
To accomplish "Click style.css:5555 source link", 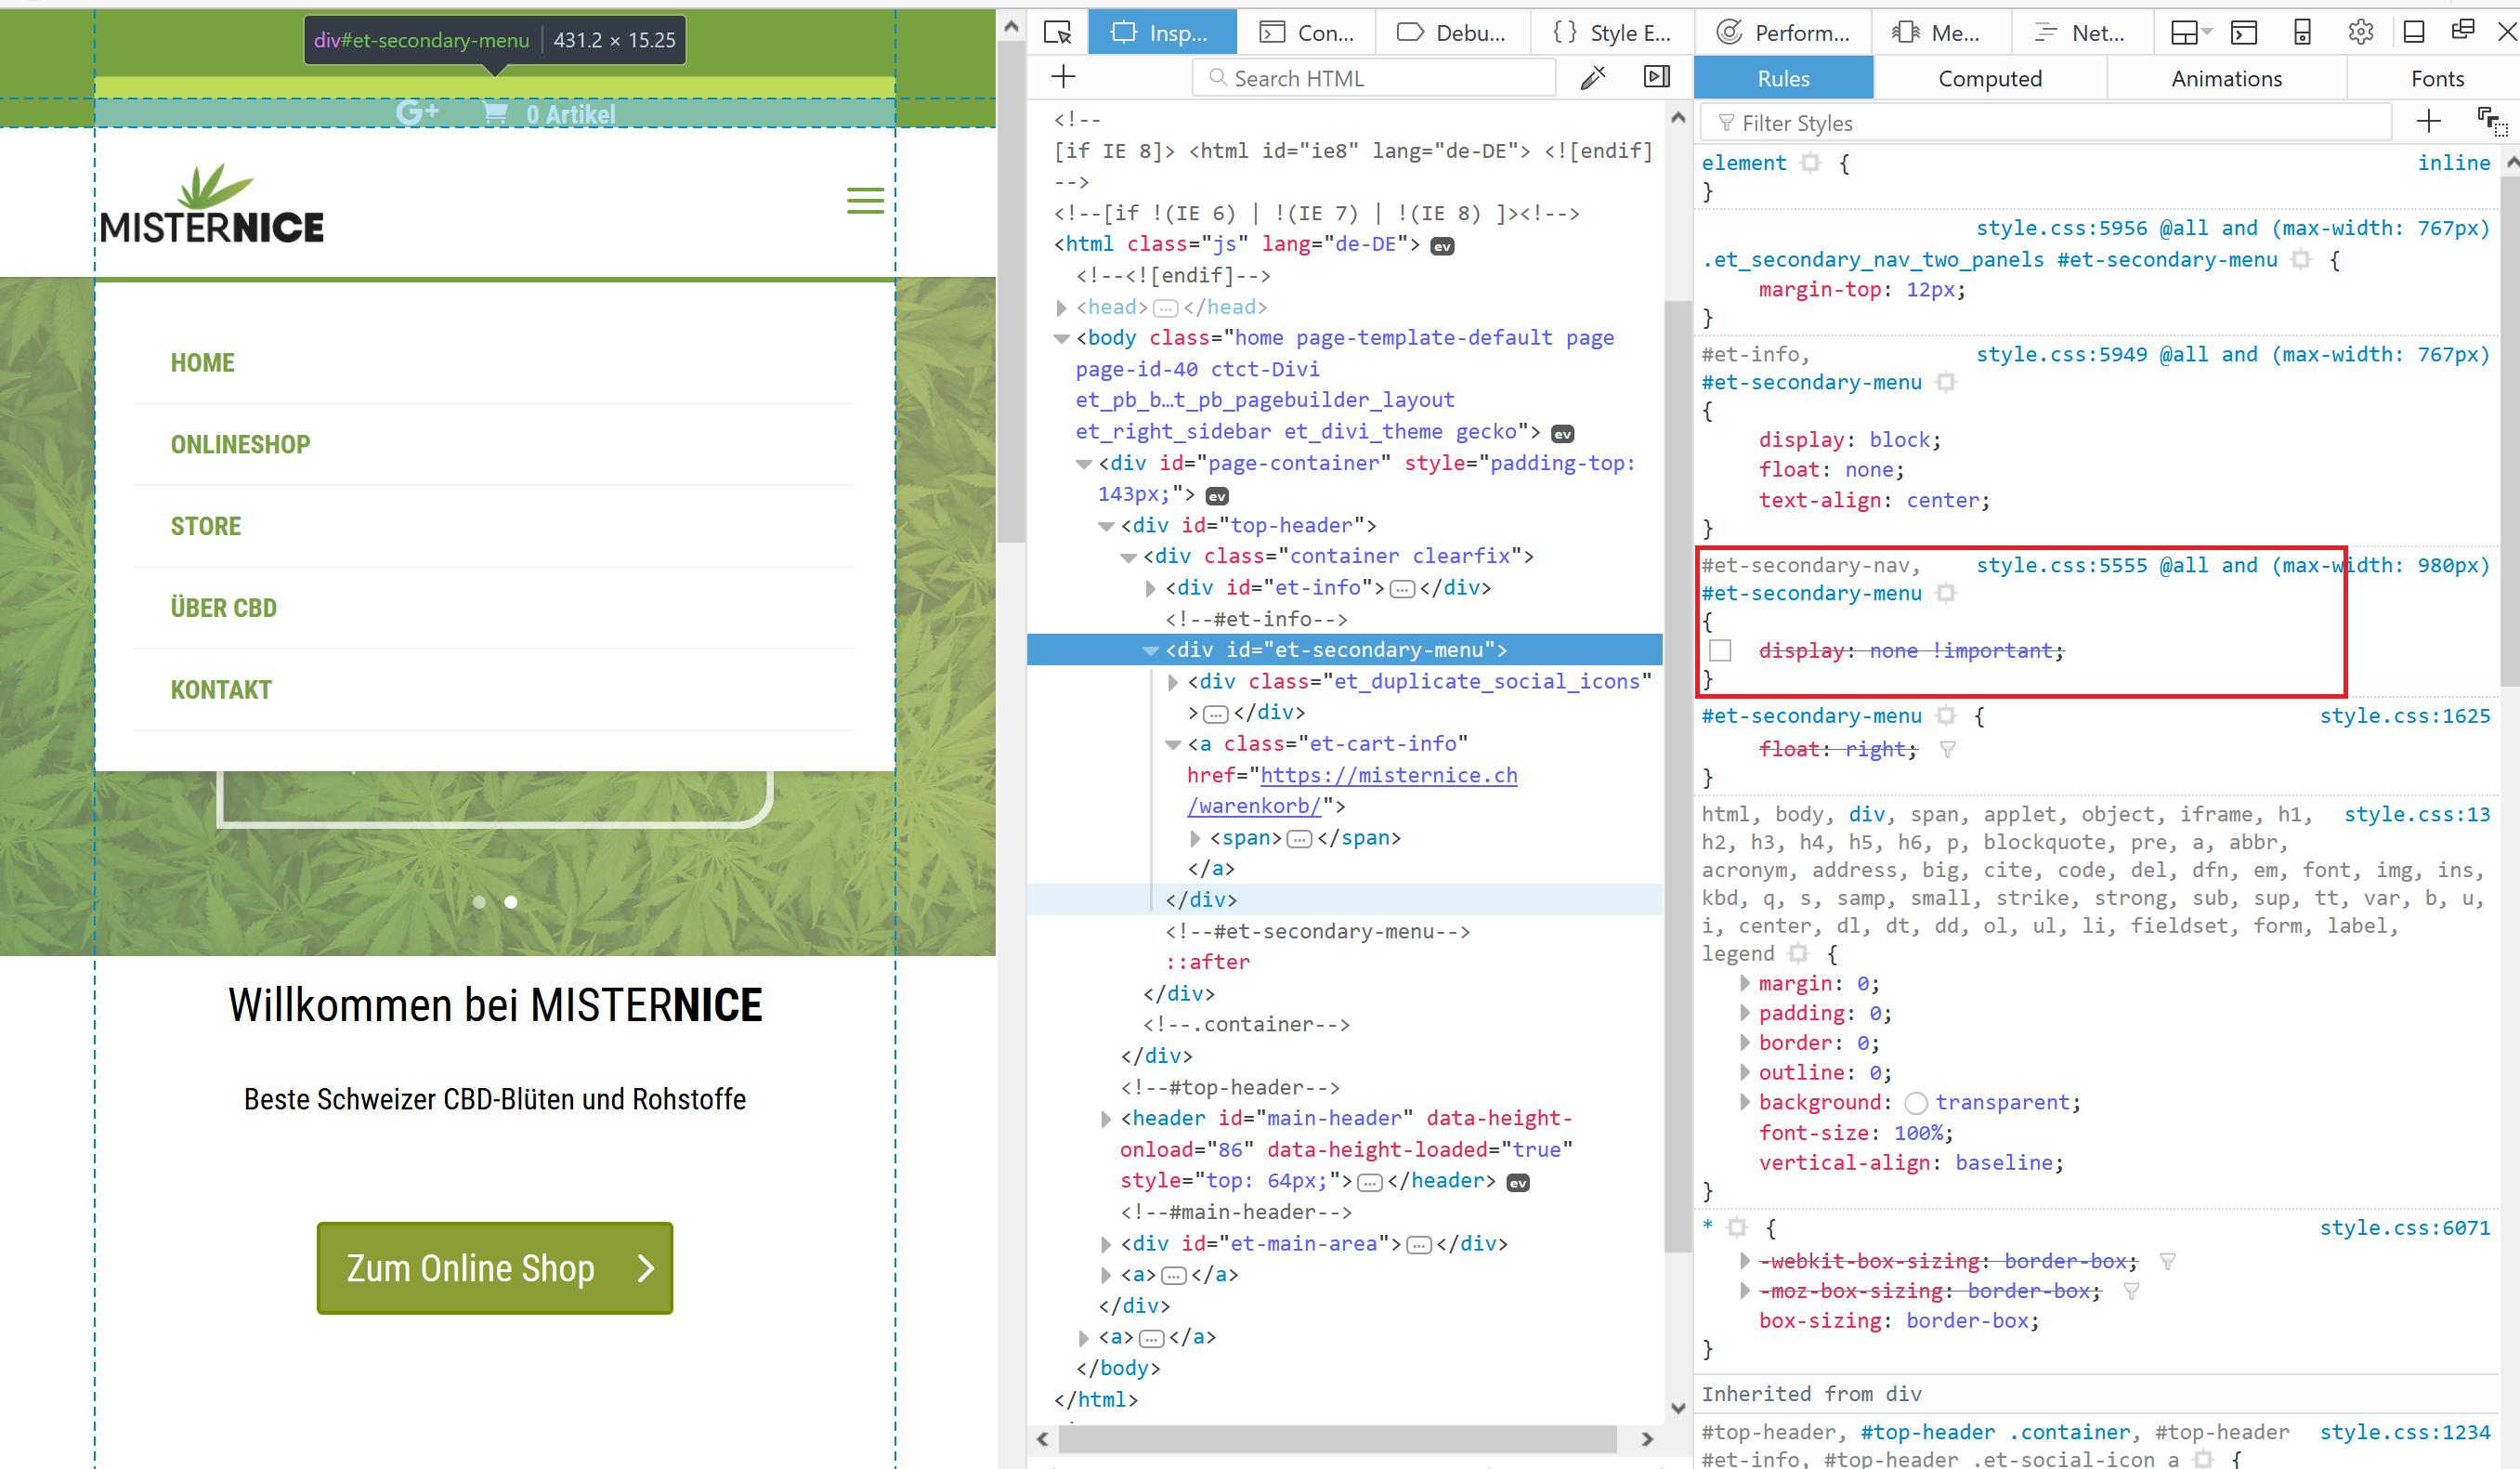I will pyautogui.click(x=2061, y=565).
